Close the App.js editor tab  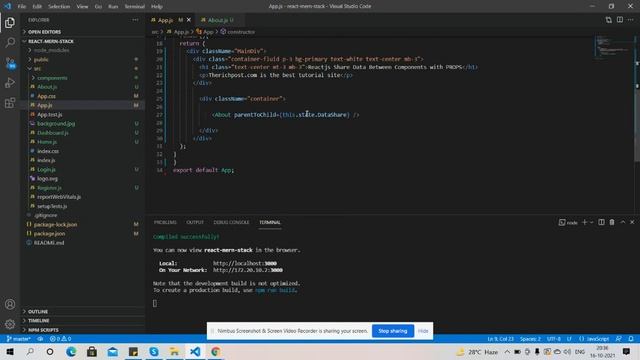[189, 20]
